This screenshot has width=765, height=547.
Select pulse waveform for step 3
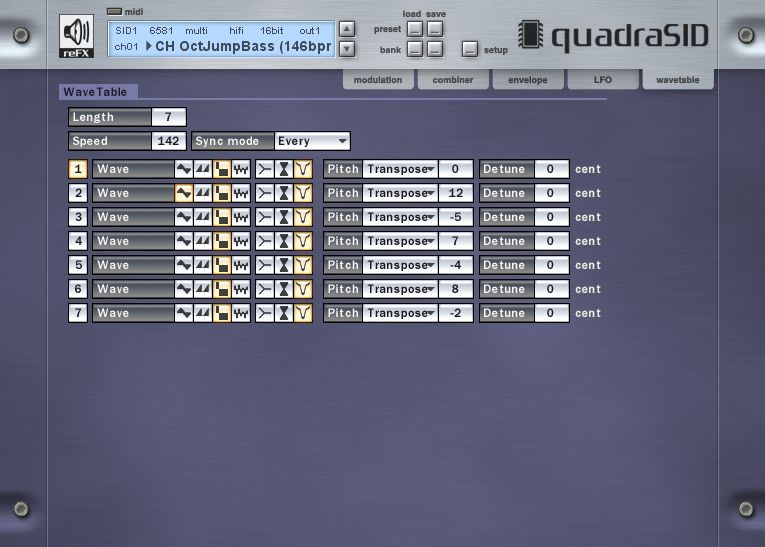[222, 217]
